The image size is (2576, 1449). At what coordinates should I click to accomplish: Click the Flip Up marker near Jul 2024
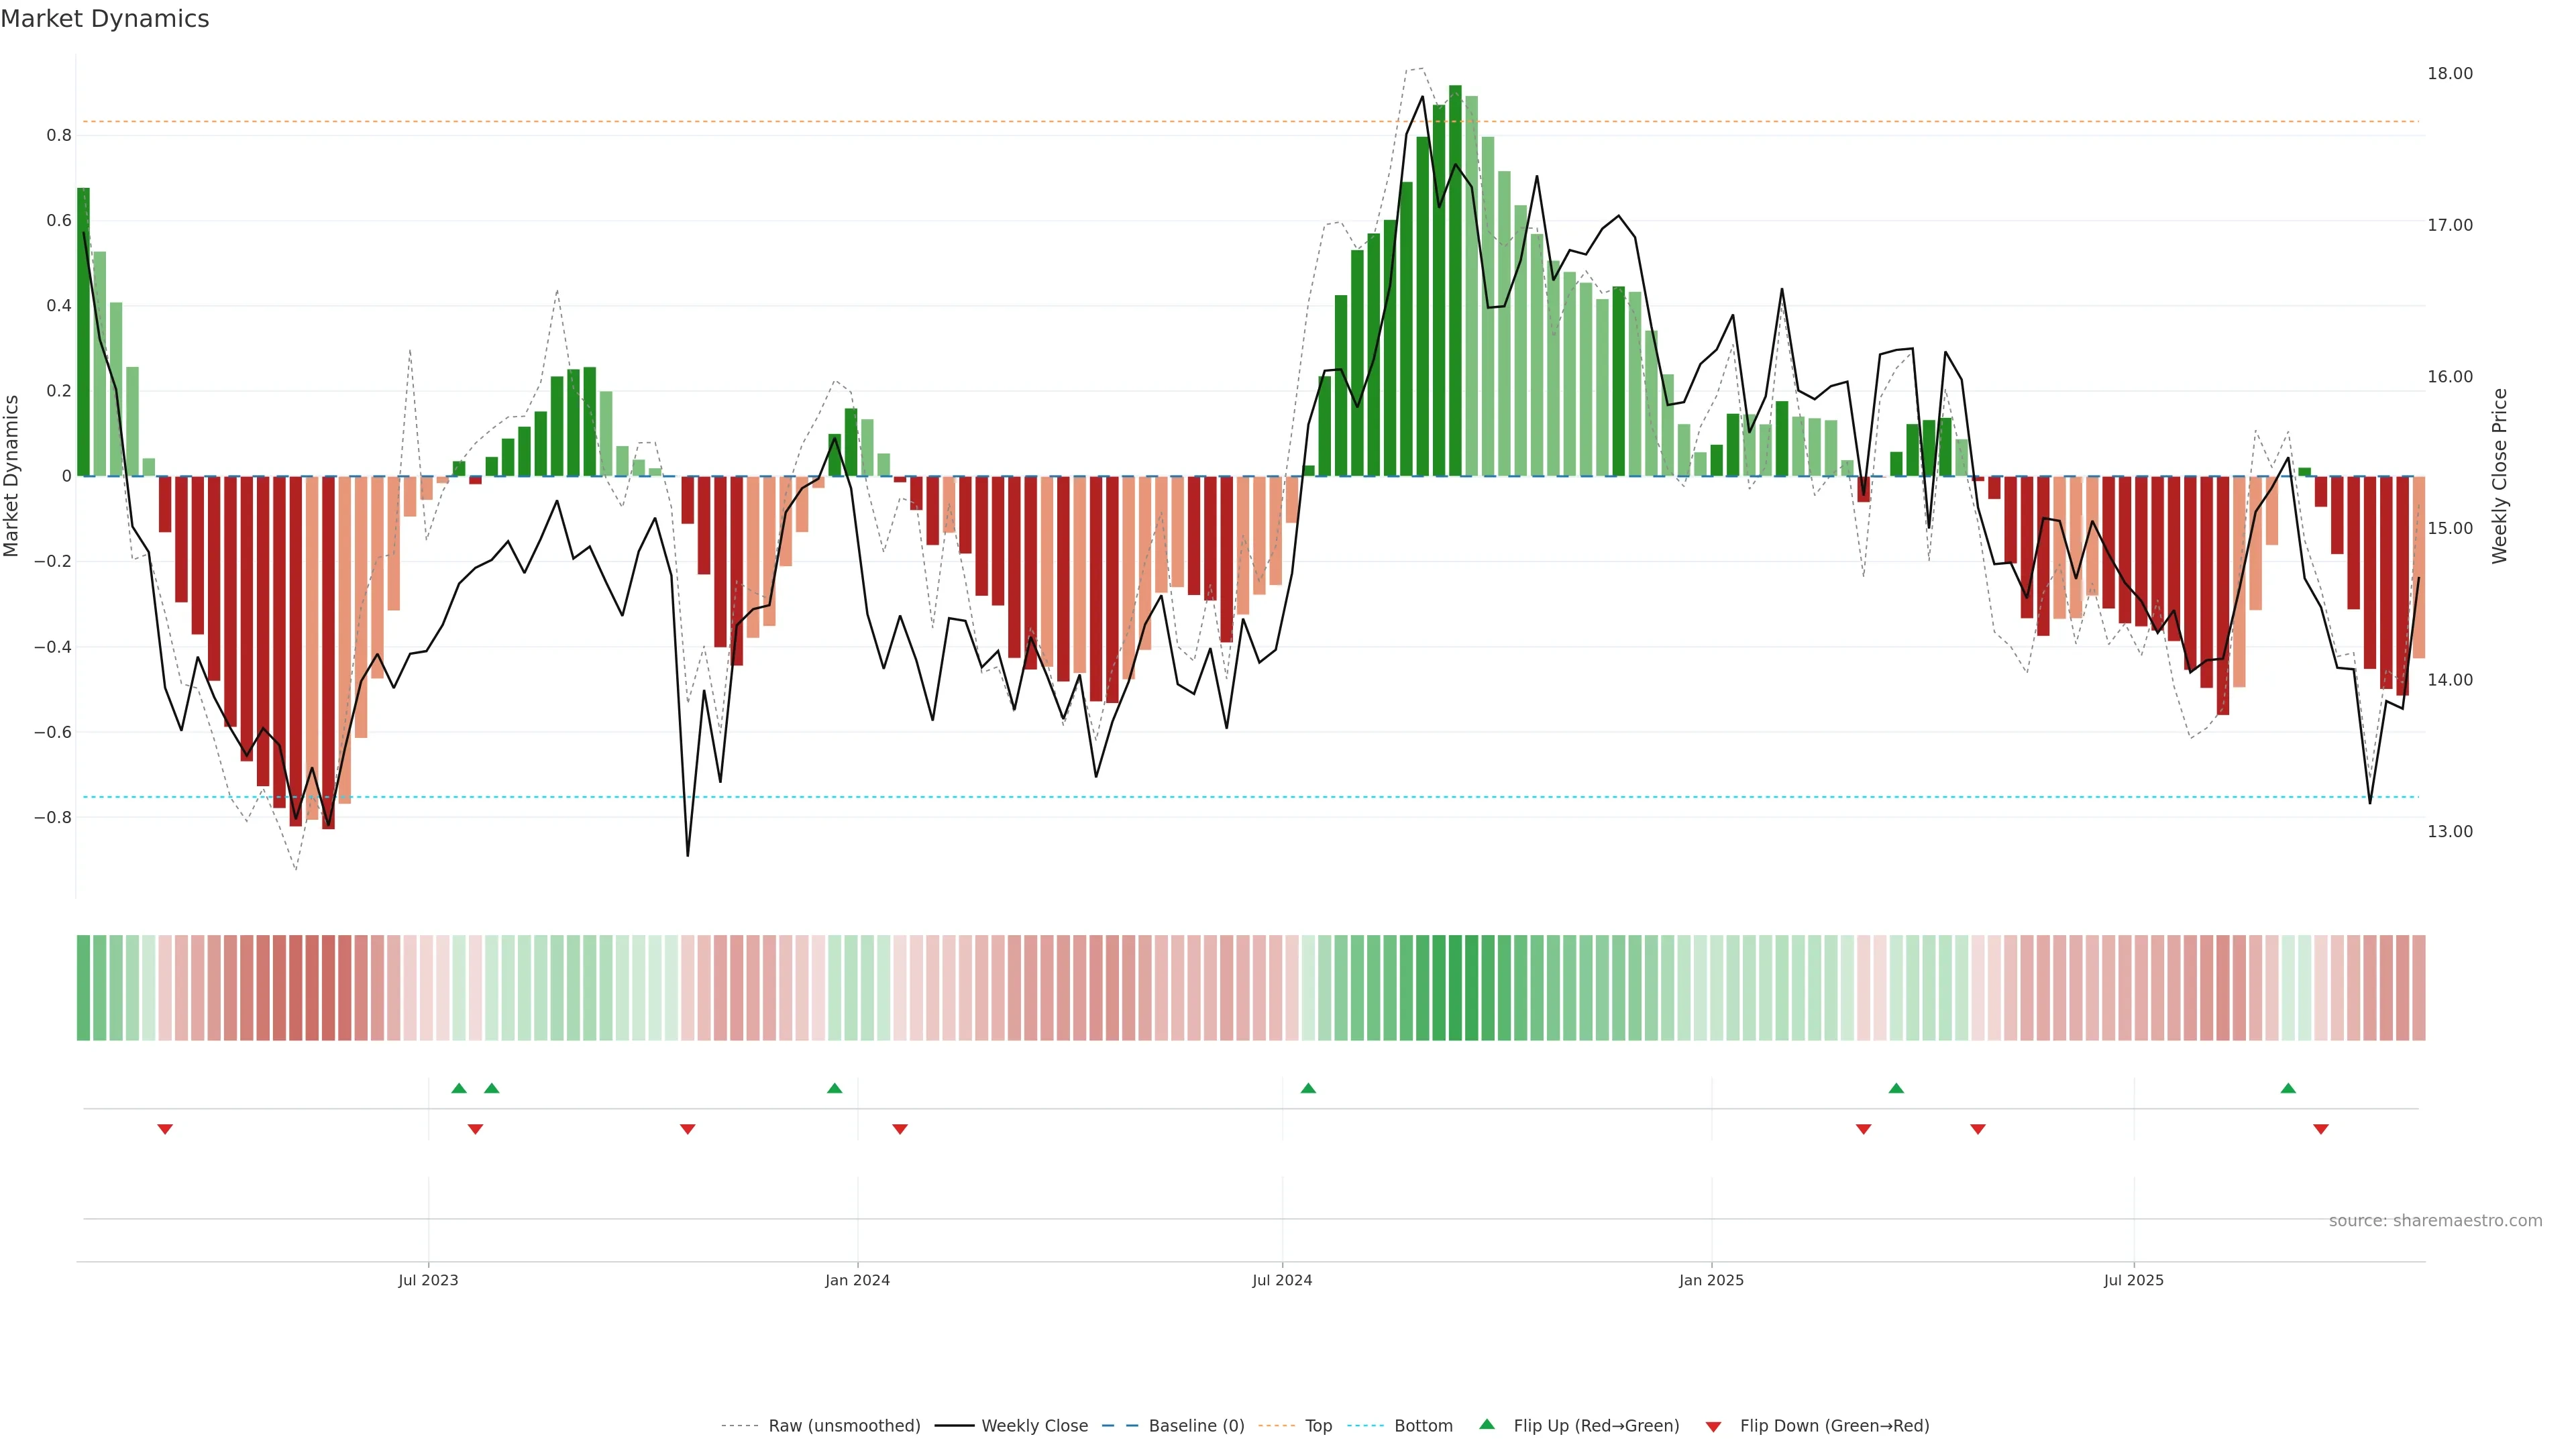[1308, 1088]
